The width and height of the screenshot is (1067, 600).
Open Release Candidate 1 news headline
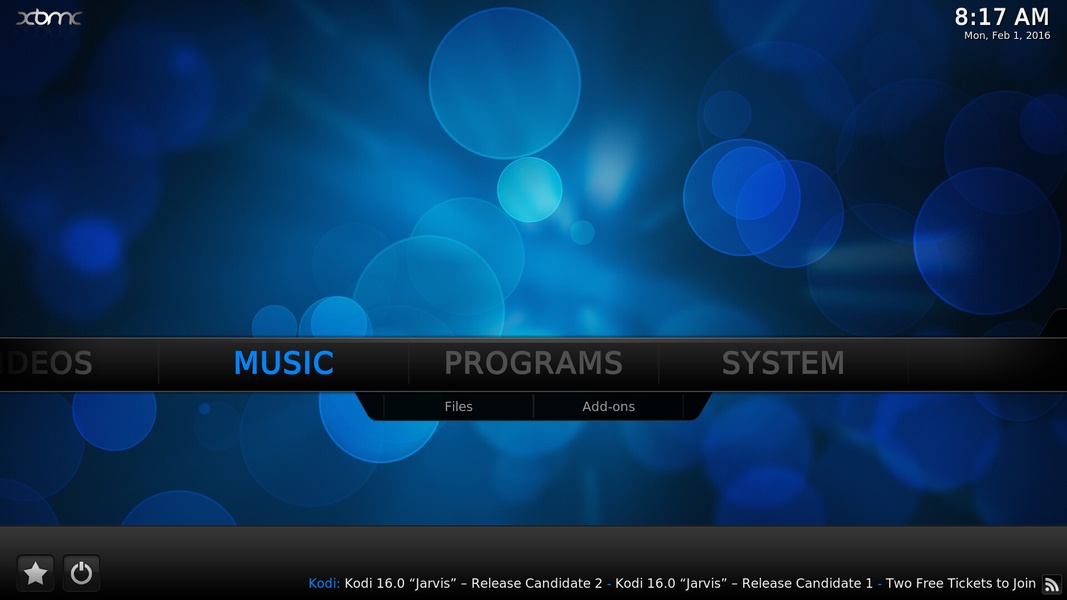(744, 583)
